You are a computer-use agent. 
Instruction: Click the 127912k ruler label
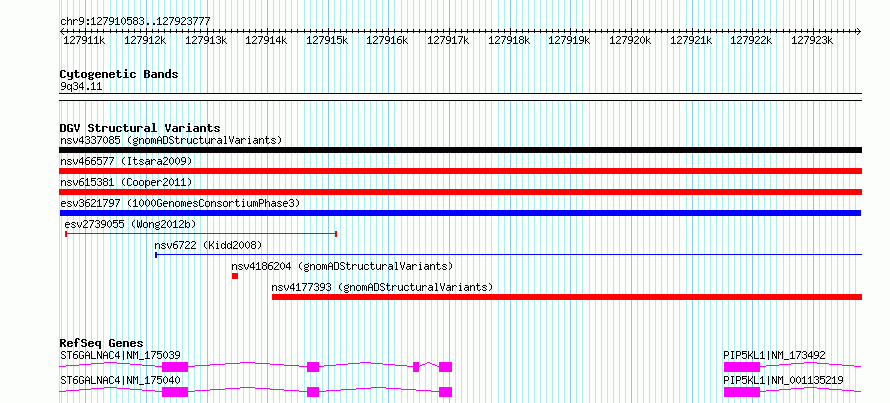(145, 40)
